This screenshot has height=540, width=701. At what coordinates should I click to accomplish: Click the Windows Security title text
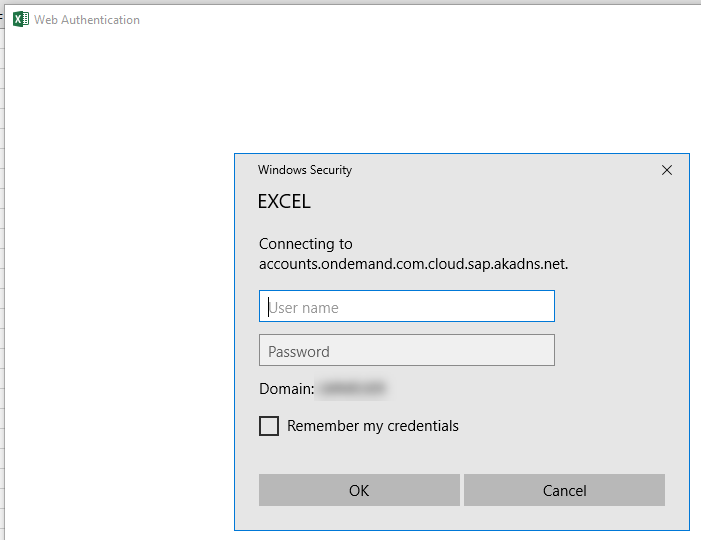pos(305,170)
